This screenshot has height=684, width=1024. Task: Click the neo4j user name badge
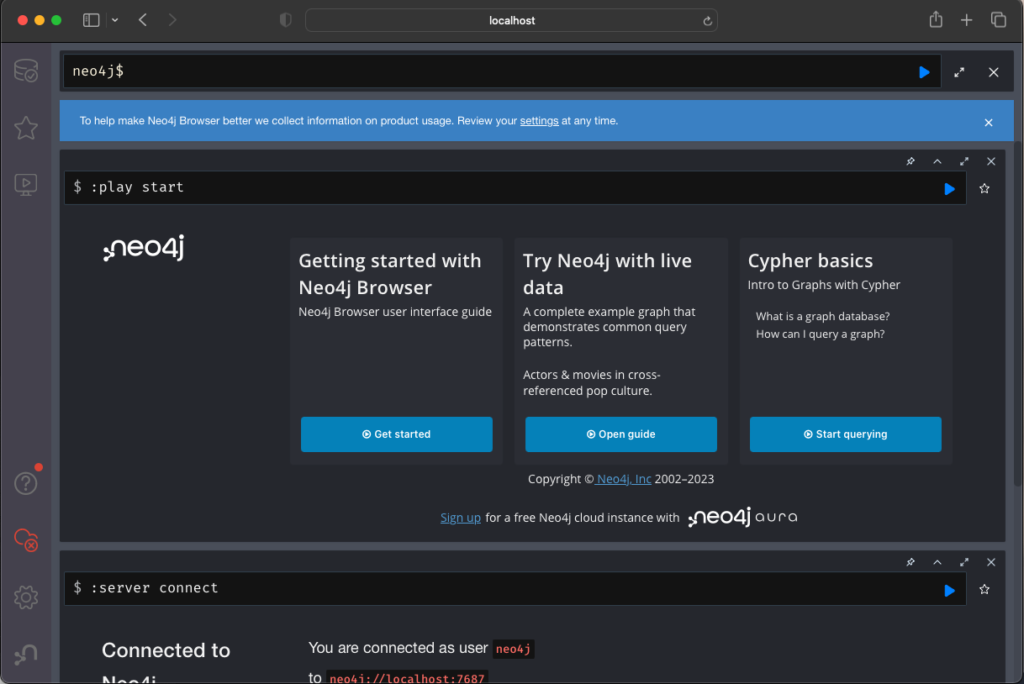tap(513, 649)
